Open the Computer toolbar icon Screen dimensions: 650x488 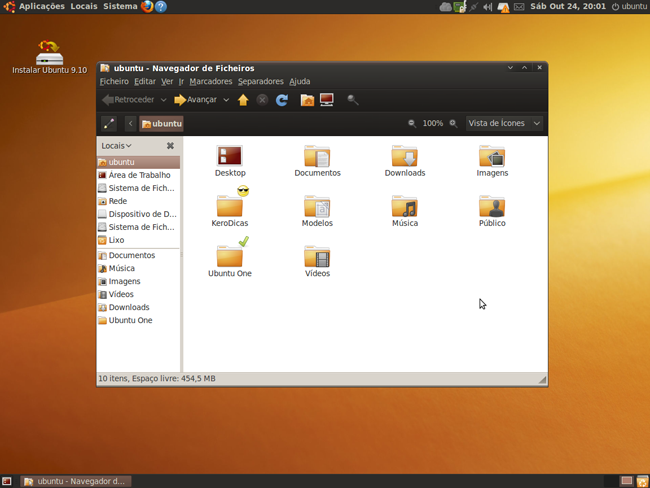pos(327,100)
